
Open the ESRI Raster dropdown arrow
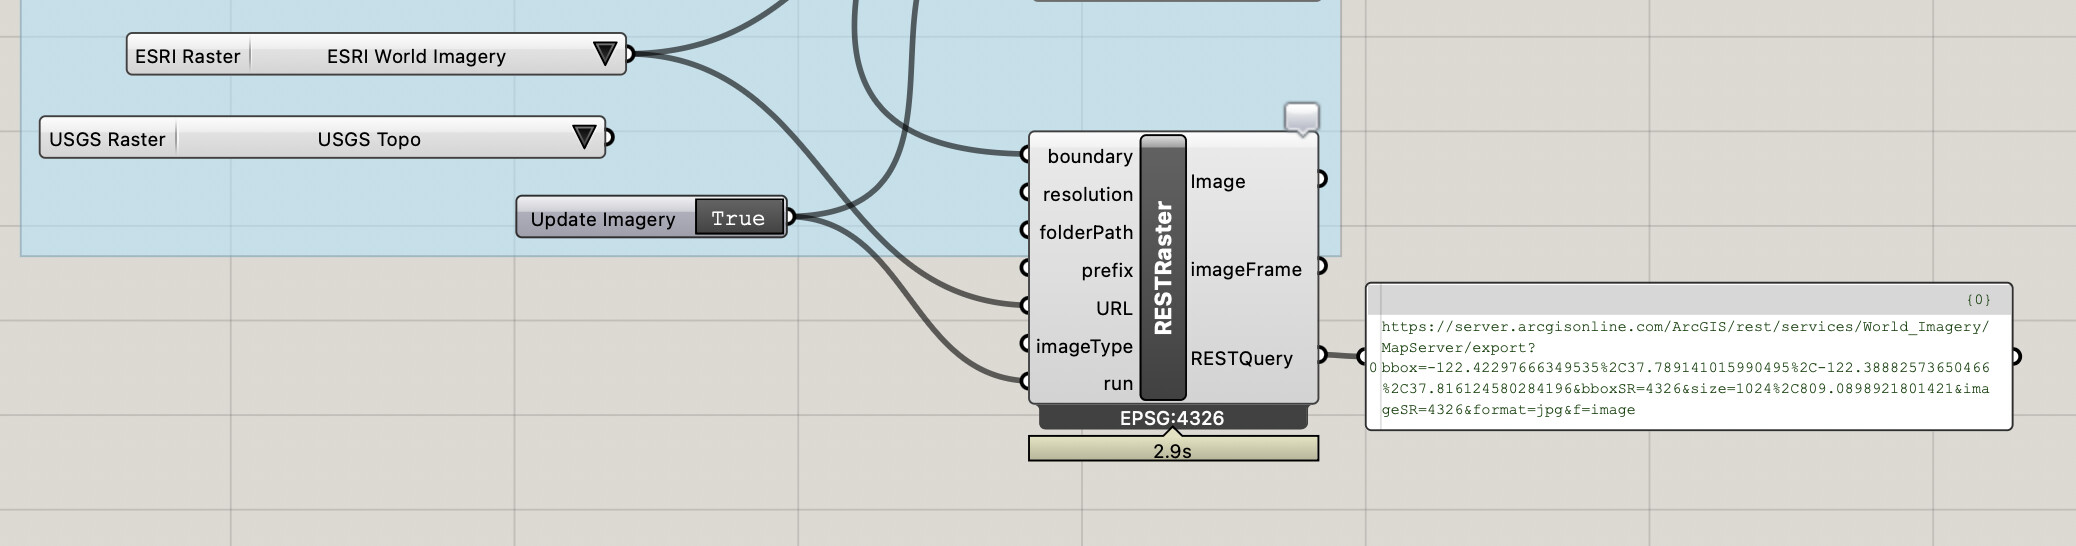pos(605,54)
